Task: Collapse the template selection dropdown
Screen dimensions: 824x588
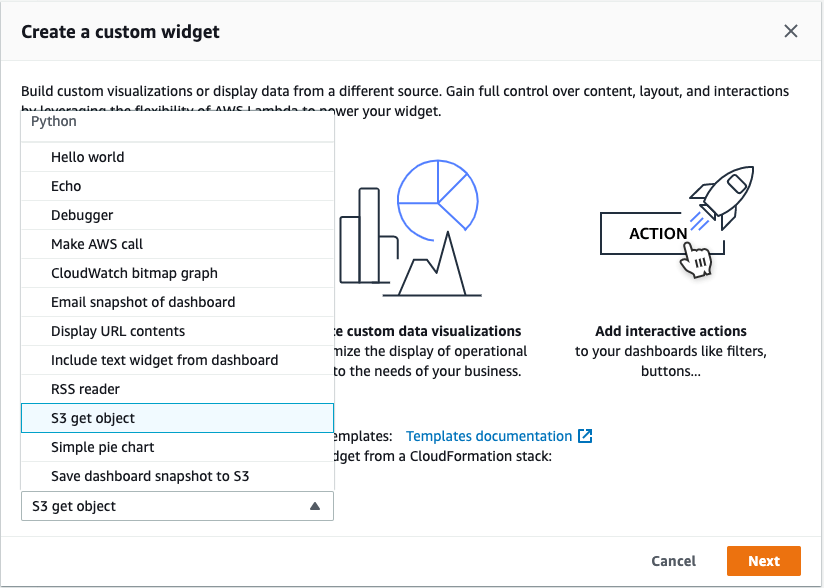Action: pyautogui.click(x=177, y=506)
